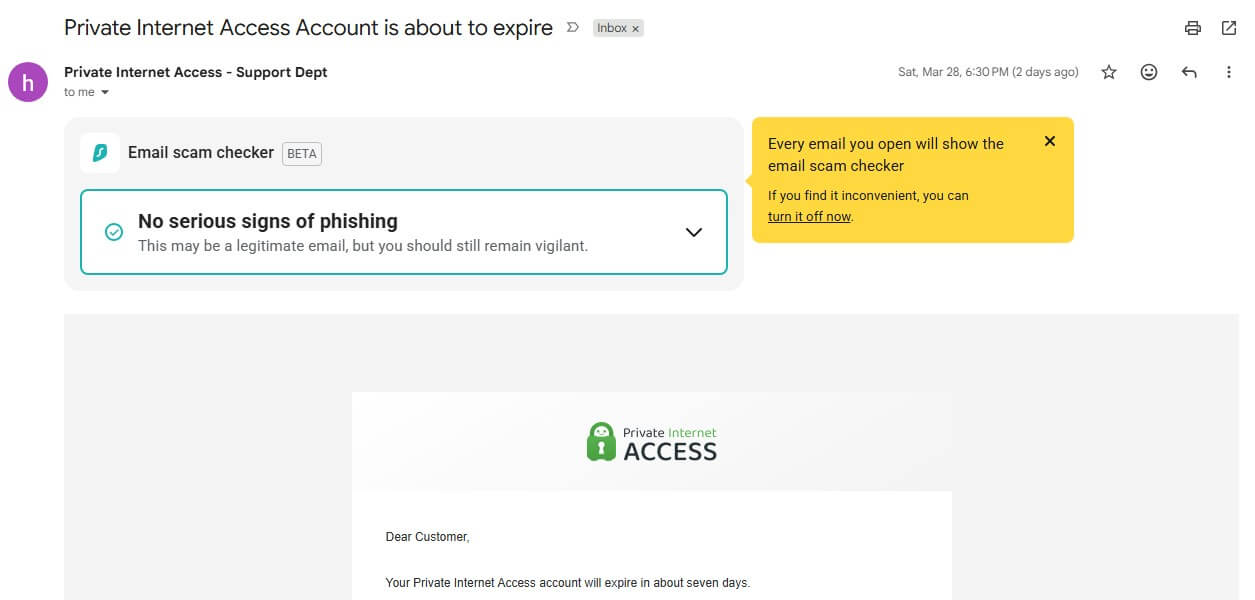Select the email subject line text
Screen dimensions: 1255x600
point(307,27)
